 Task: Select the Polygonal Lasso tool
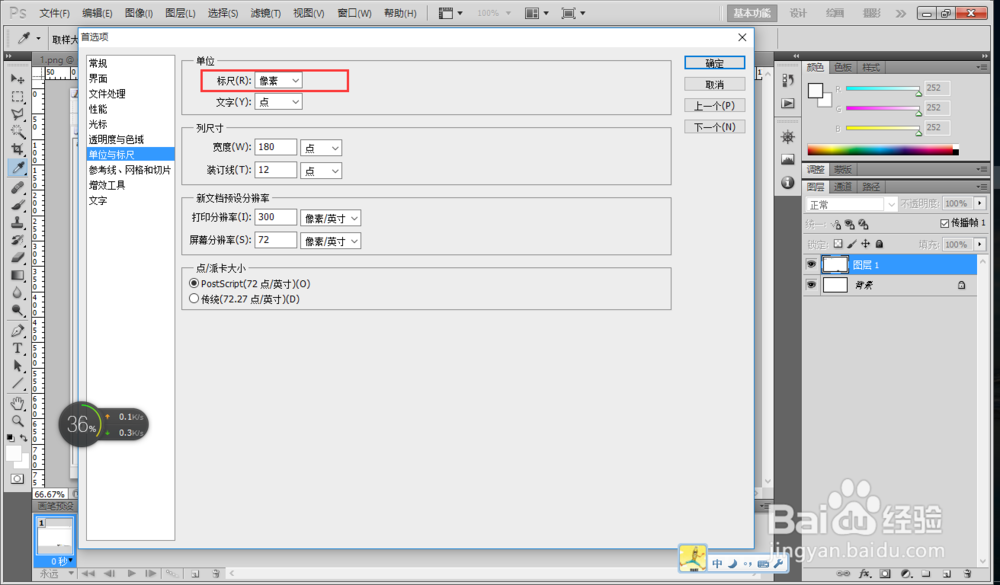pyautogui.click(x=17, y=114)
